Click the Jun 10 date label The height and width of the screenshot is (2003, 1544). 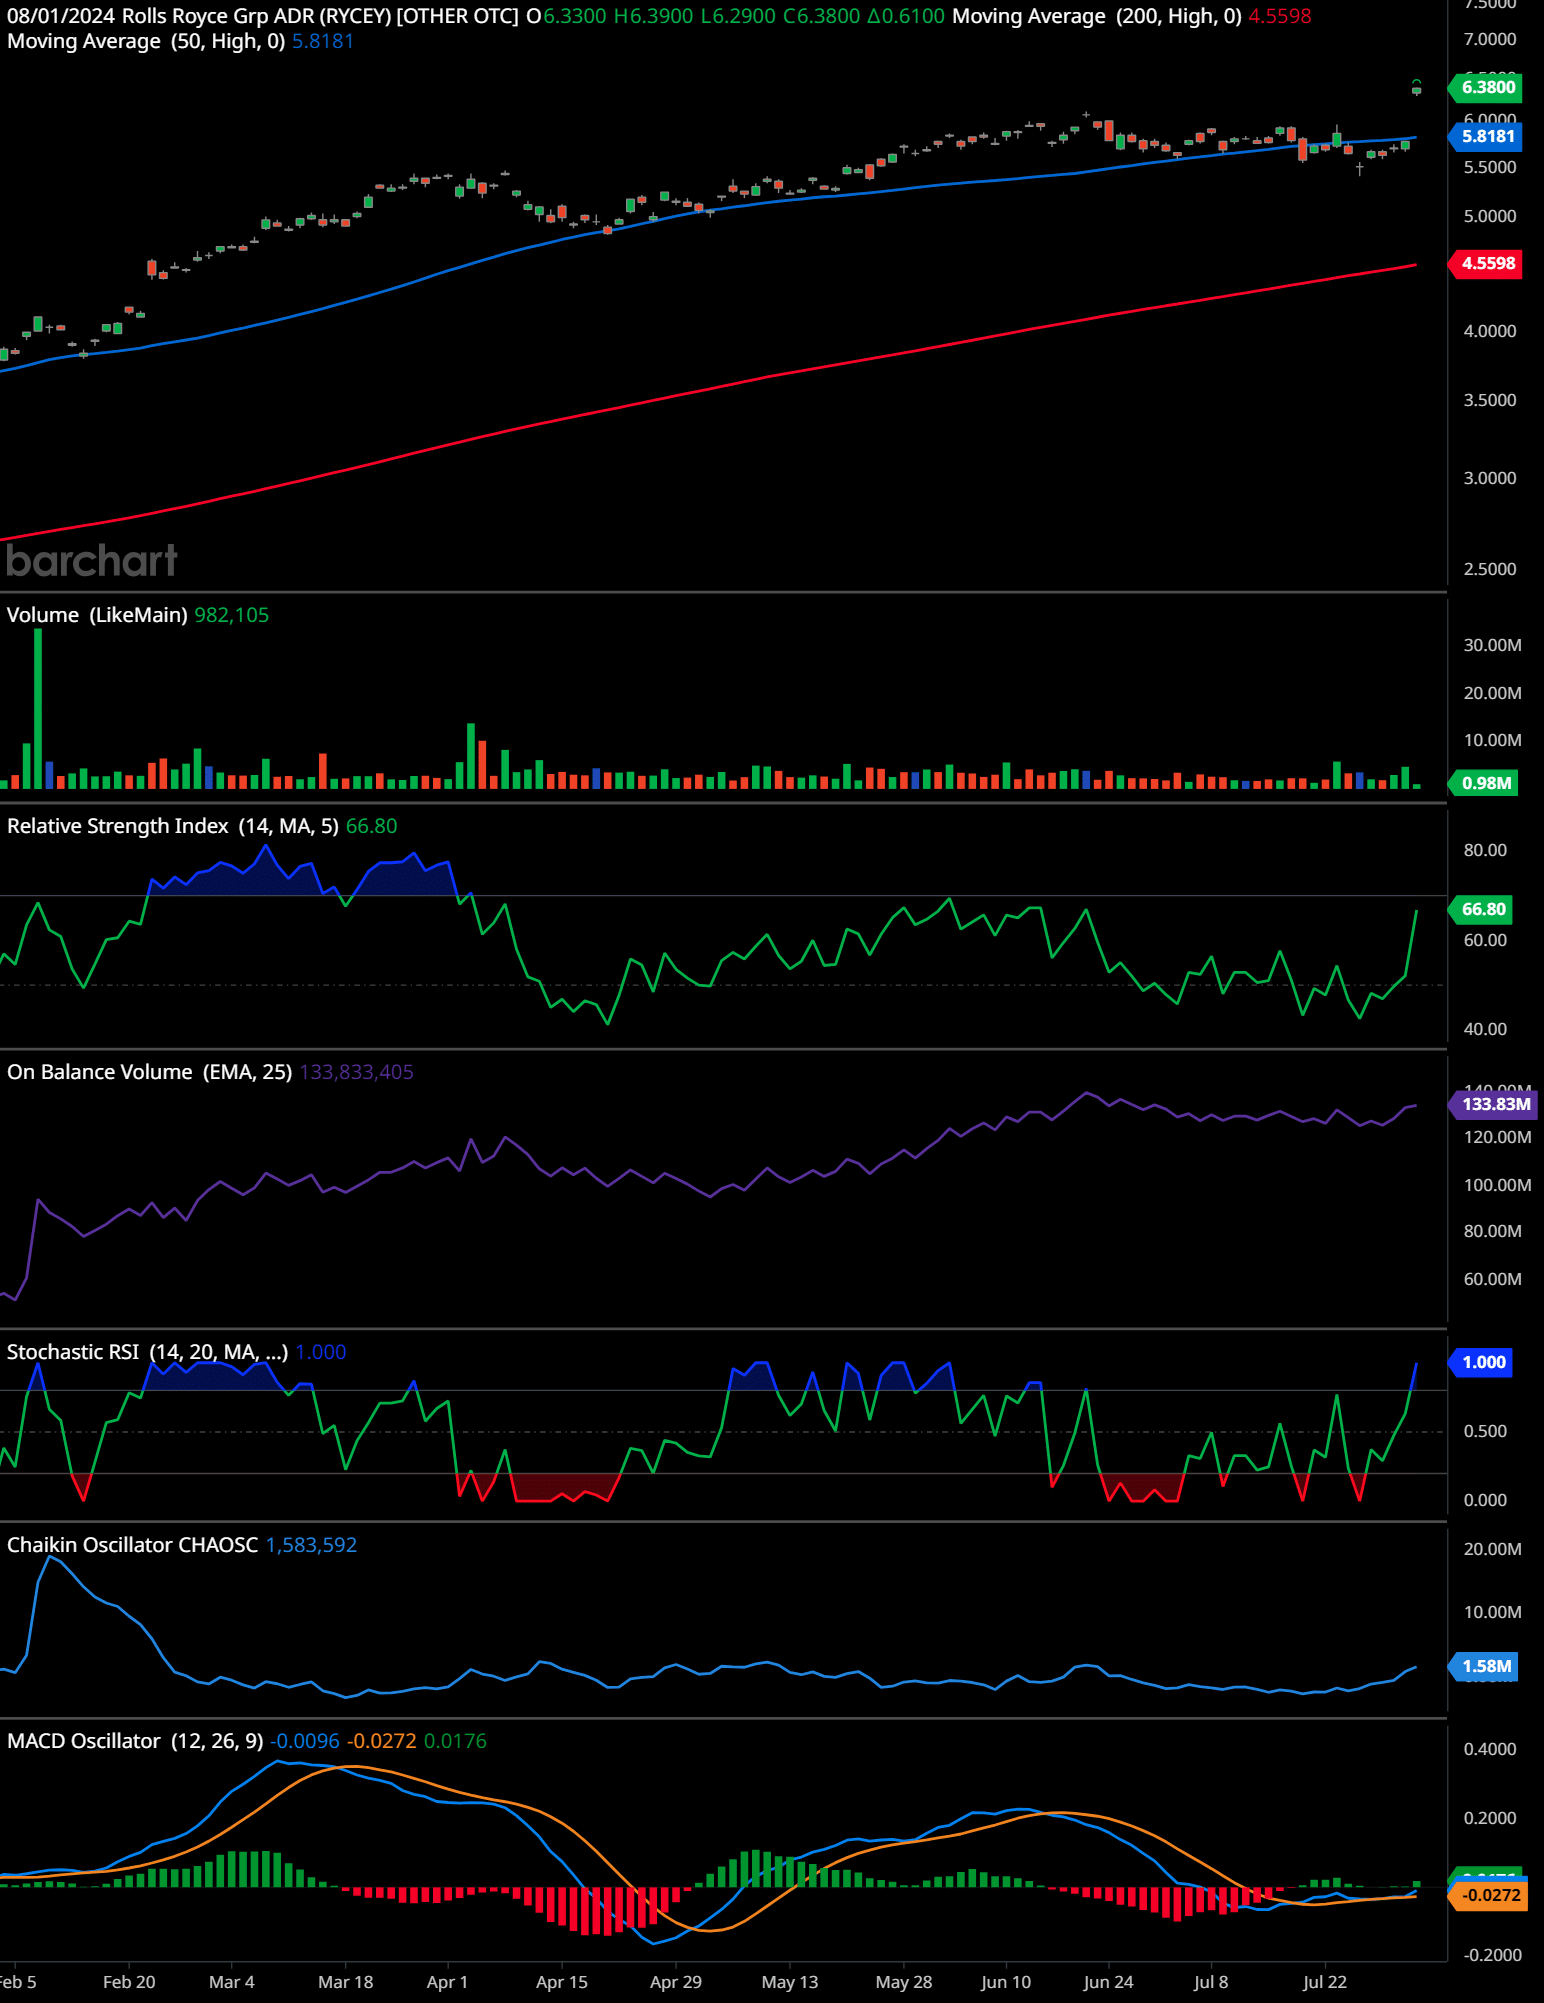point(1005,1982)
